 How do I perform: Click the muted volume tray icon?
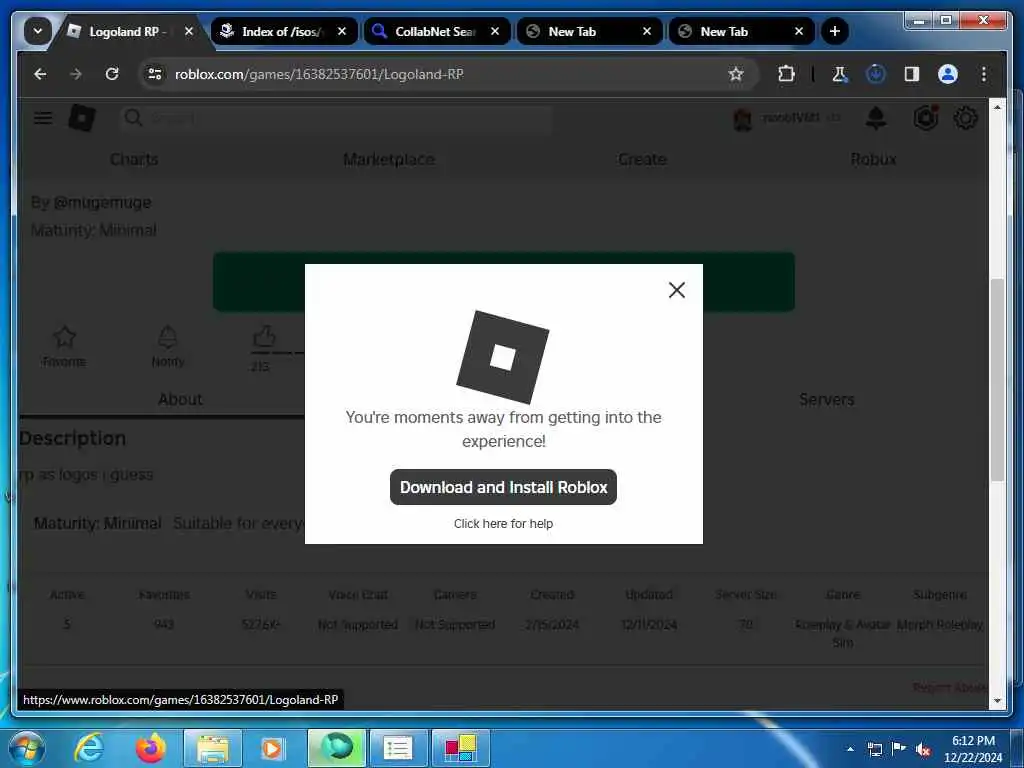click(923, 749)
